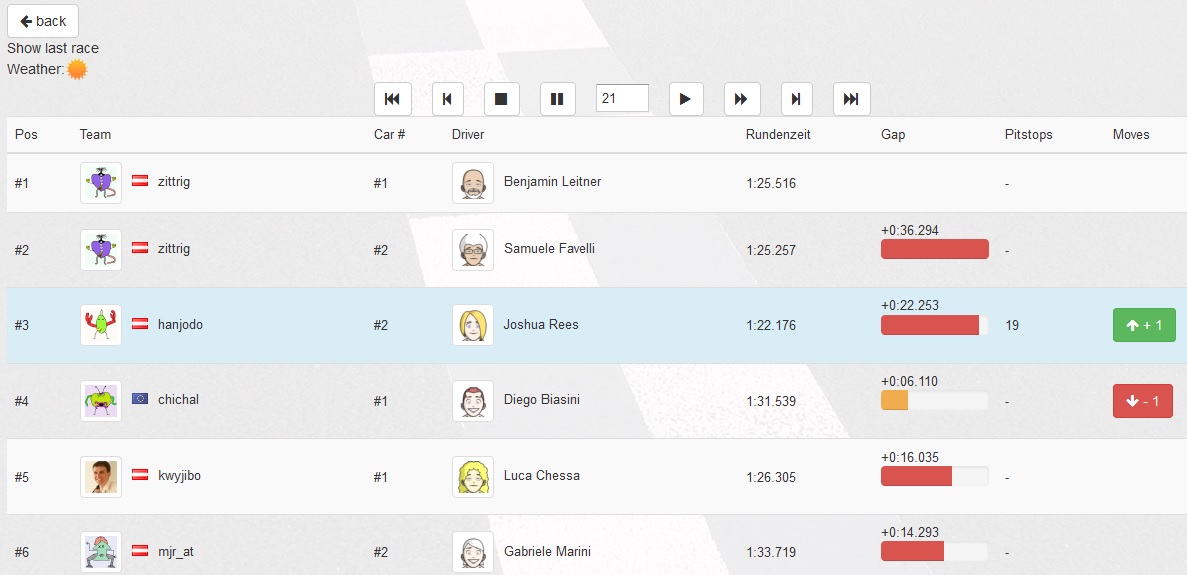The height and width of the screenshot is (575, 1187).
Task: Click lap time 1:22.176
Action: (771, 325)
